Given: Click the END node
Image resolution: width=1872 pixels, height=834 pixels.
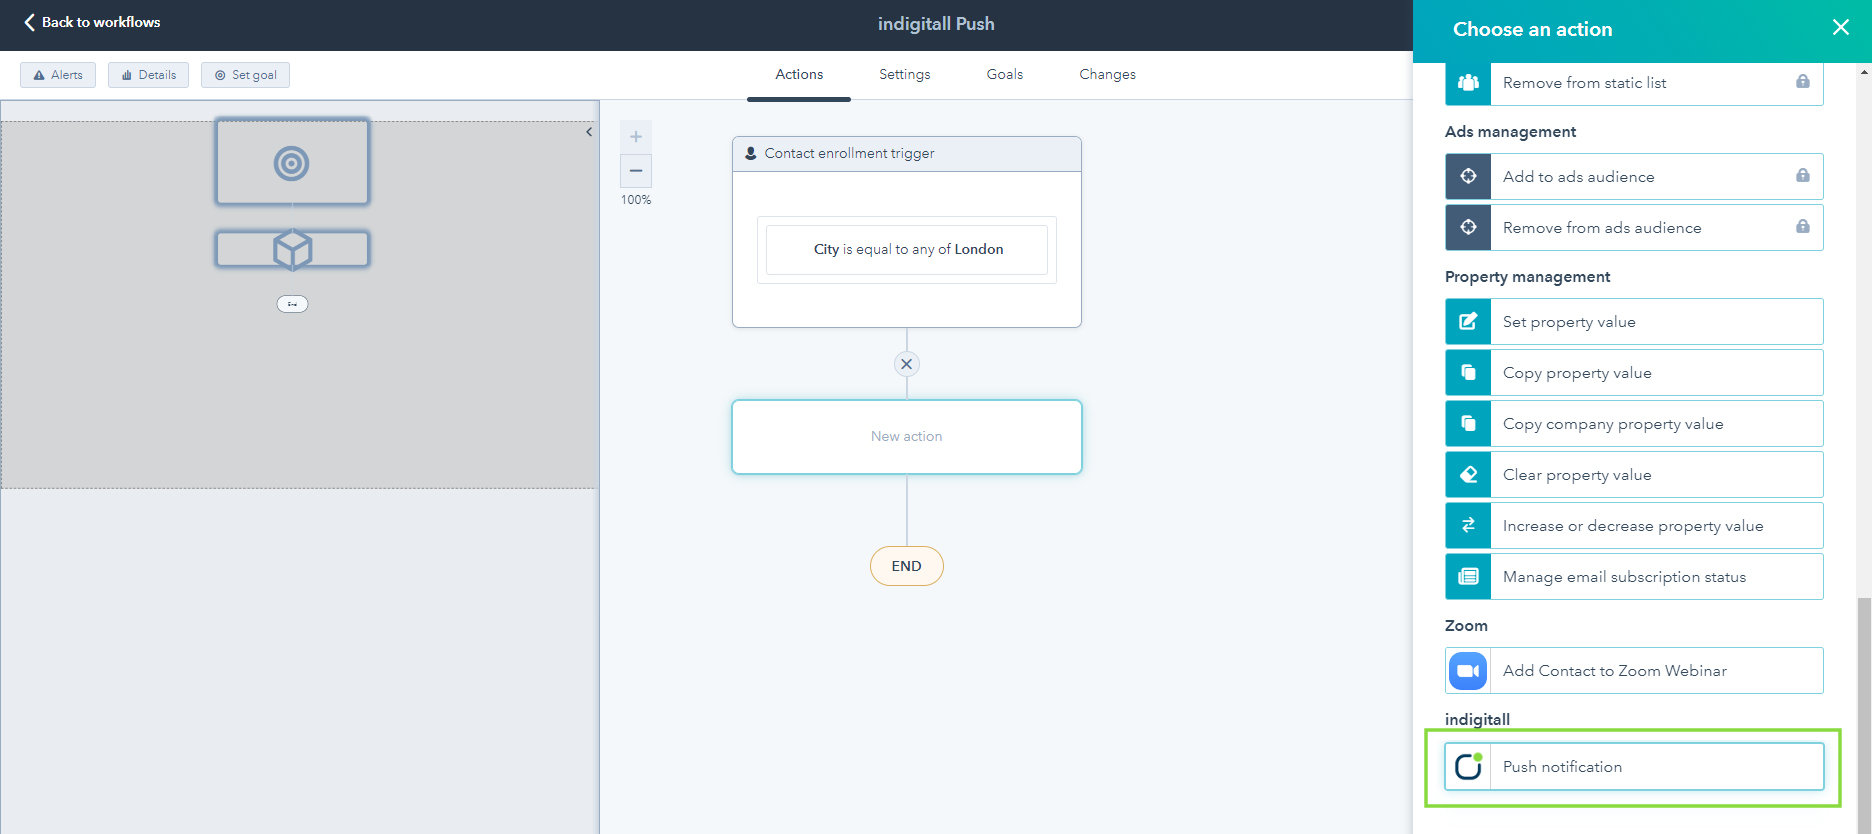Looking at the screenshot, I should (x=907, y=566).
